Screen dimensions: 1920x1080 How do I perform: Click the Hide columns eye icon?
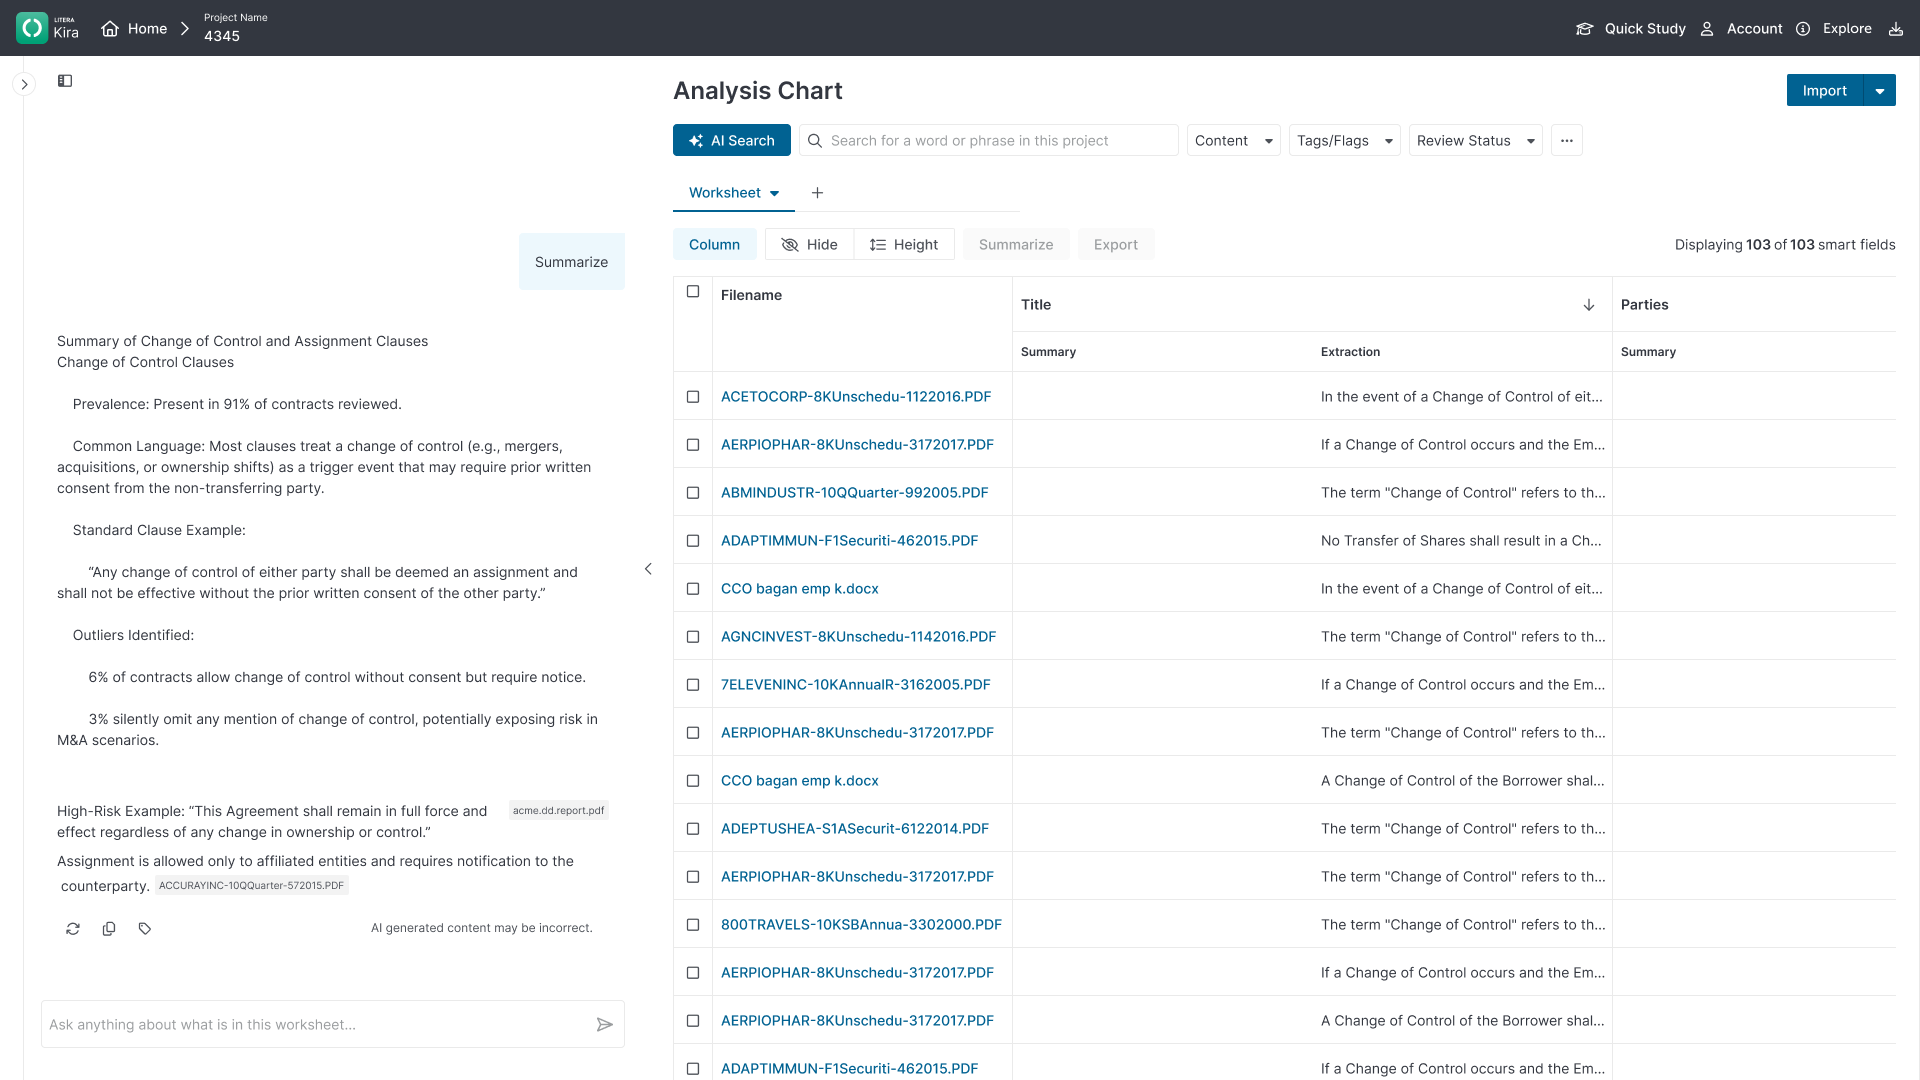pyautogui.click(x=790, y=245)
